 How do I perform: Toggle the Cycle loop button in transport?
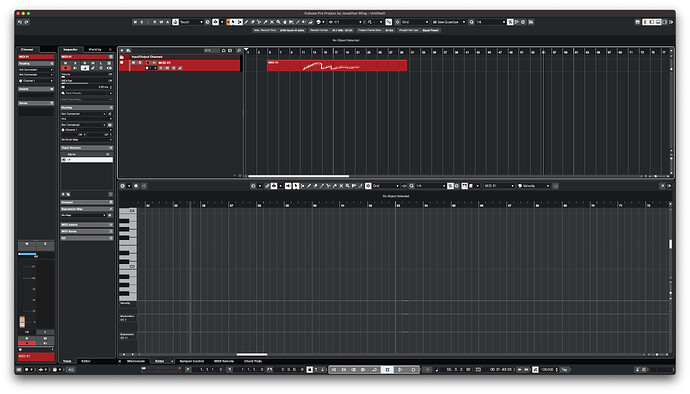pos(374,370)
